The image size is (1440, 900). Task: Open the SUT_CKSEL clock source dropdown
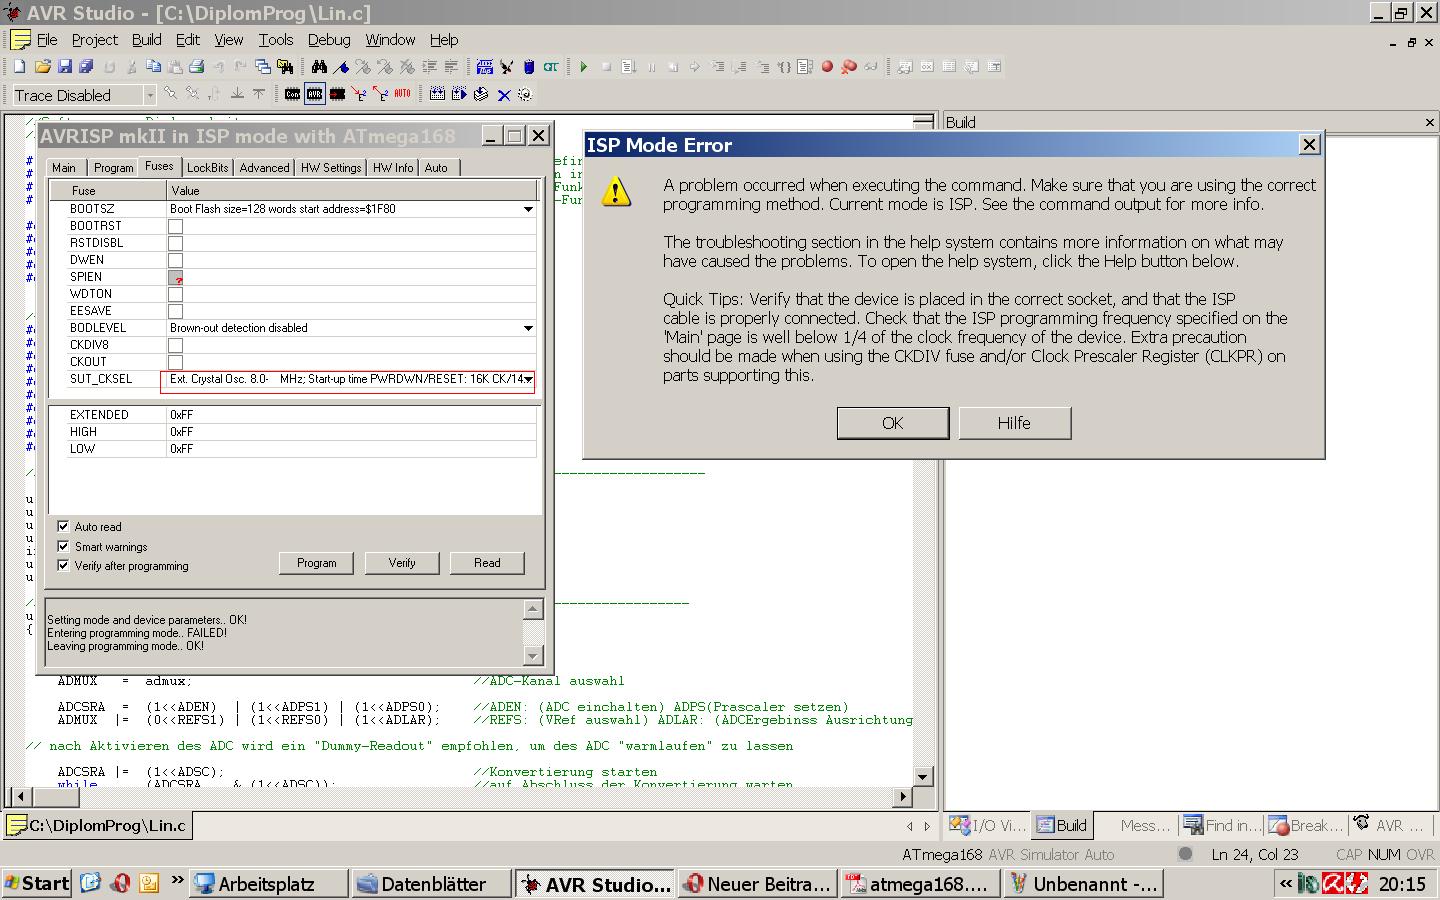click(528, 379)
